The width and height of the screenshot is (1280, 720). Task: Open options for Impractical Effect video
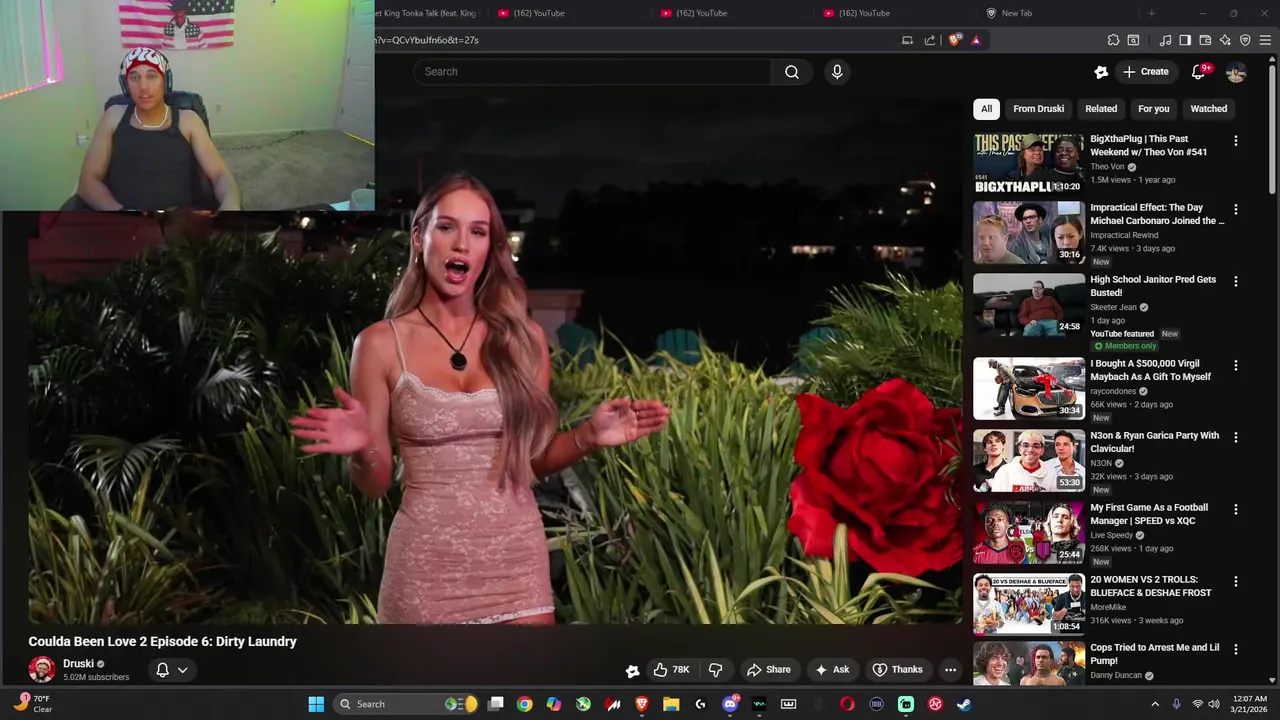tap(1236, 210)
